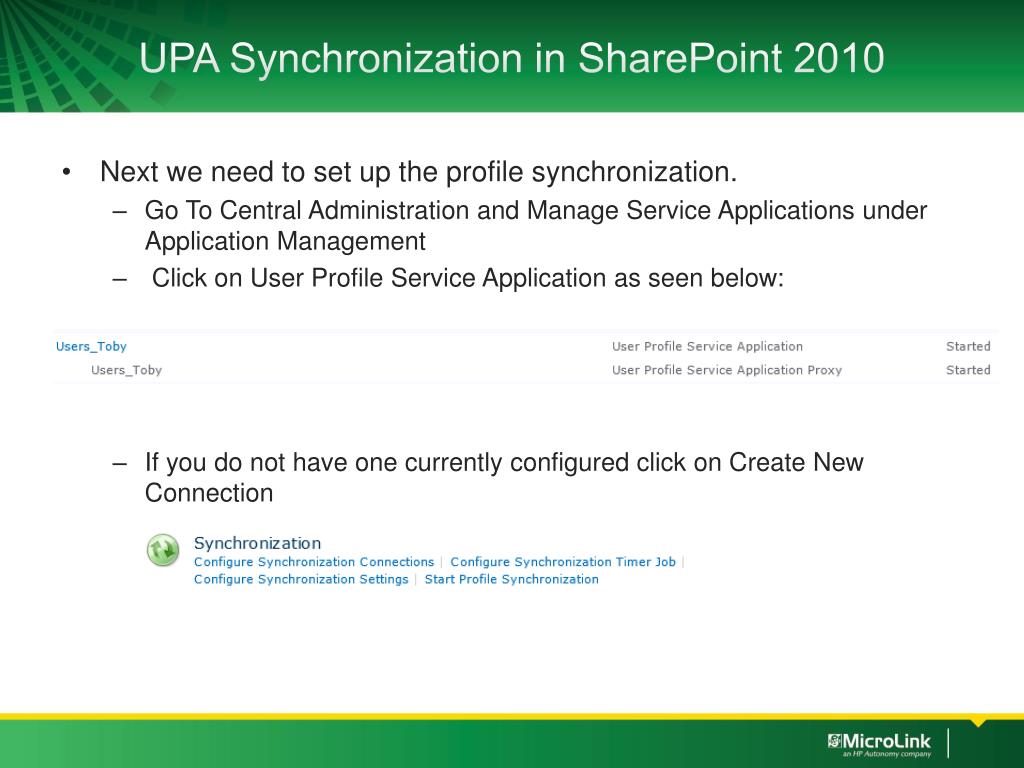Click the MicroLink logo in the footer
The image size is (1024, 768).
coord(879,743)
